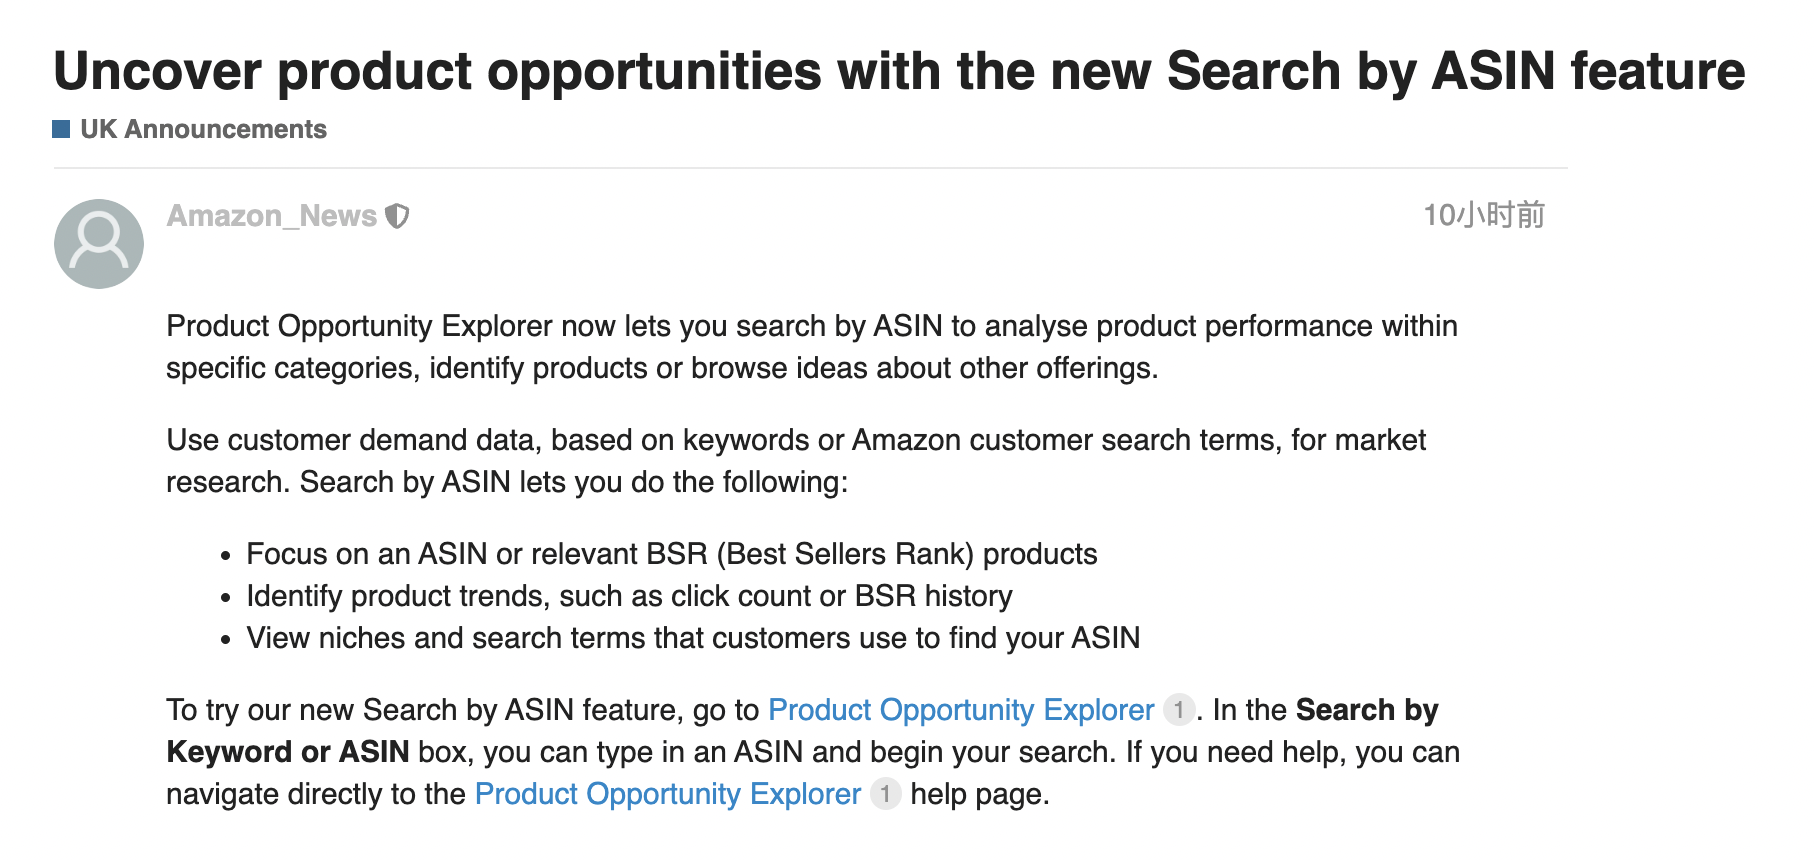Click the Amazon_News user avatar

[98, 244]
